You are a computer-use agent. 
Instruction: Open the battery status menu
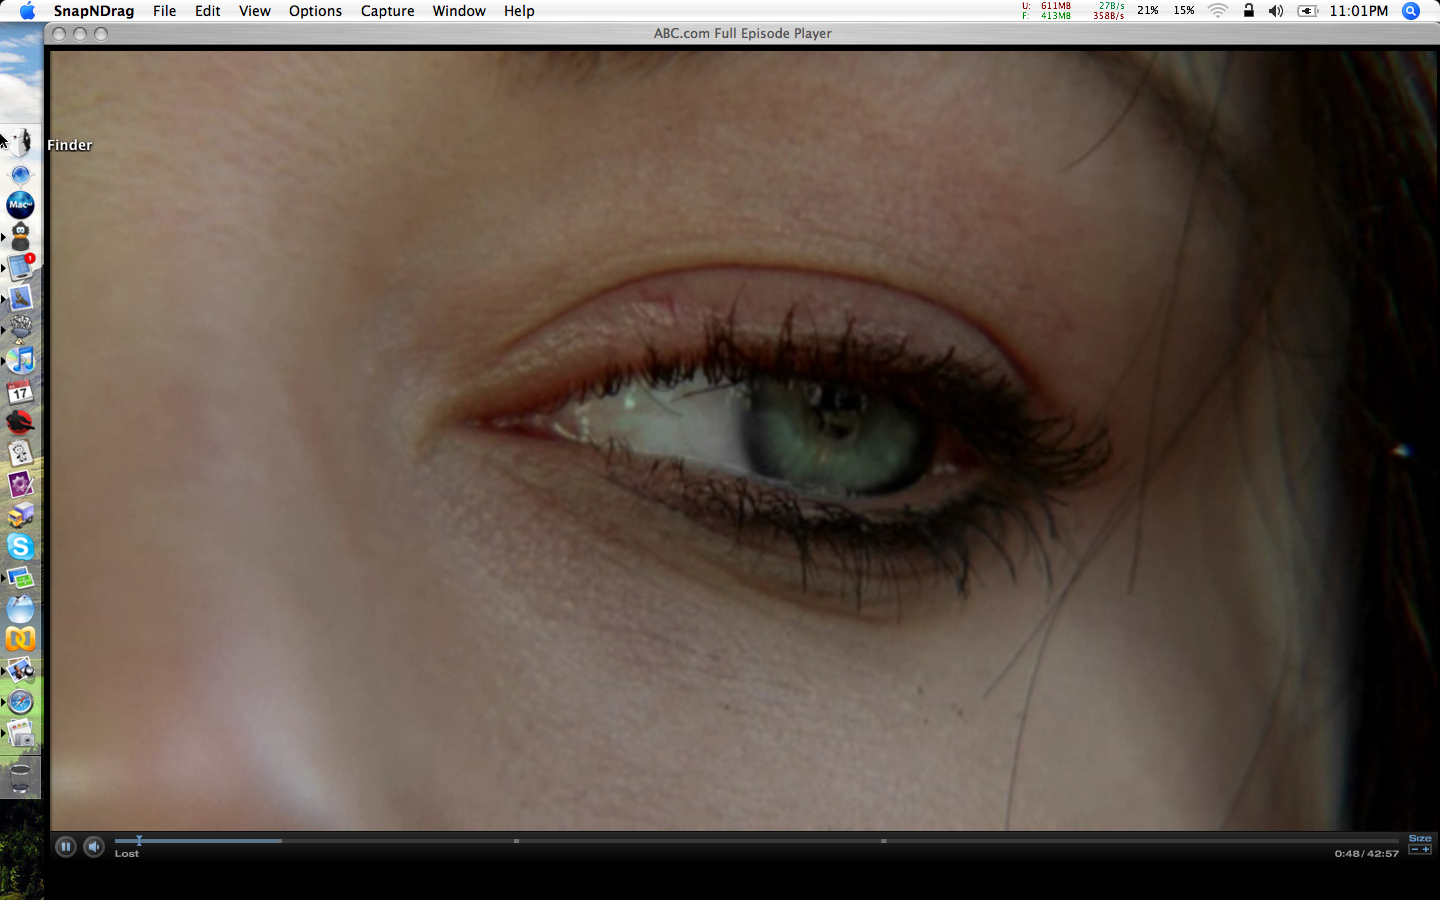tap(1308, 11)
